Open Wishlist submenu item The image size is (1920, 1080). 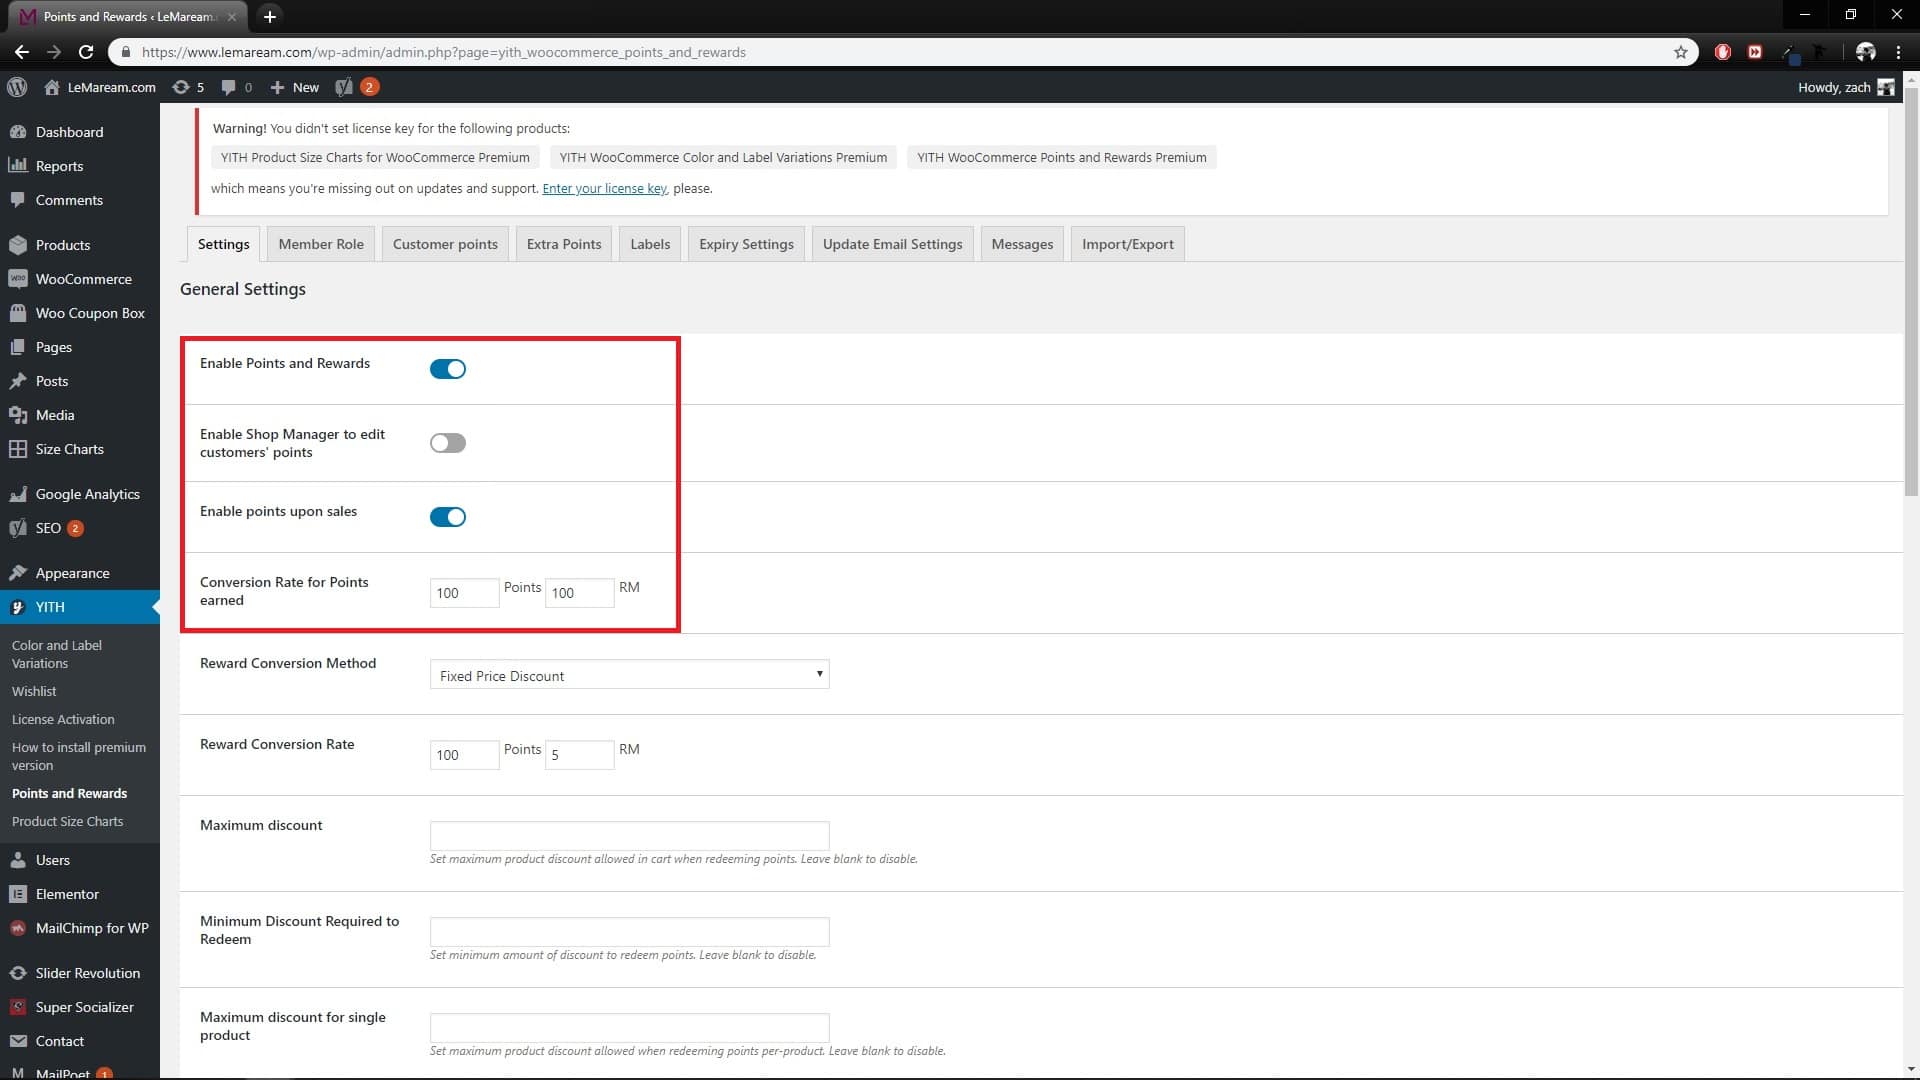pyautogui.click(x=34, y=691)
